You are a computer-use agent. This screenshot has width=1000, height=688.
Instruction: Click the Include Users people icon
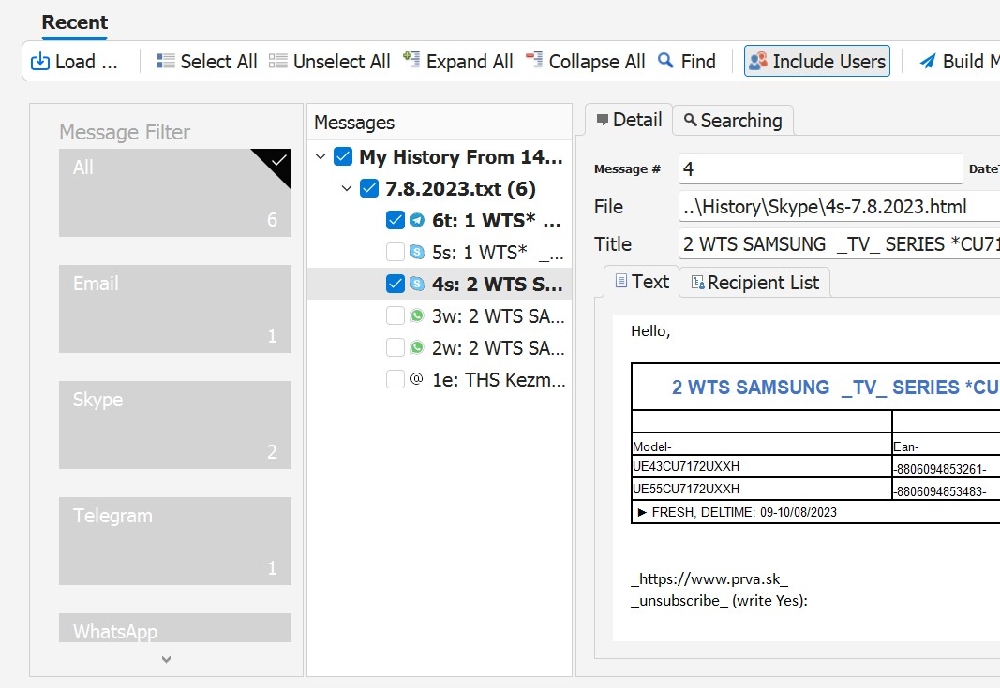[758, 61]
